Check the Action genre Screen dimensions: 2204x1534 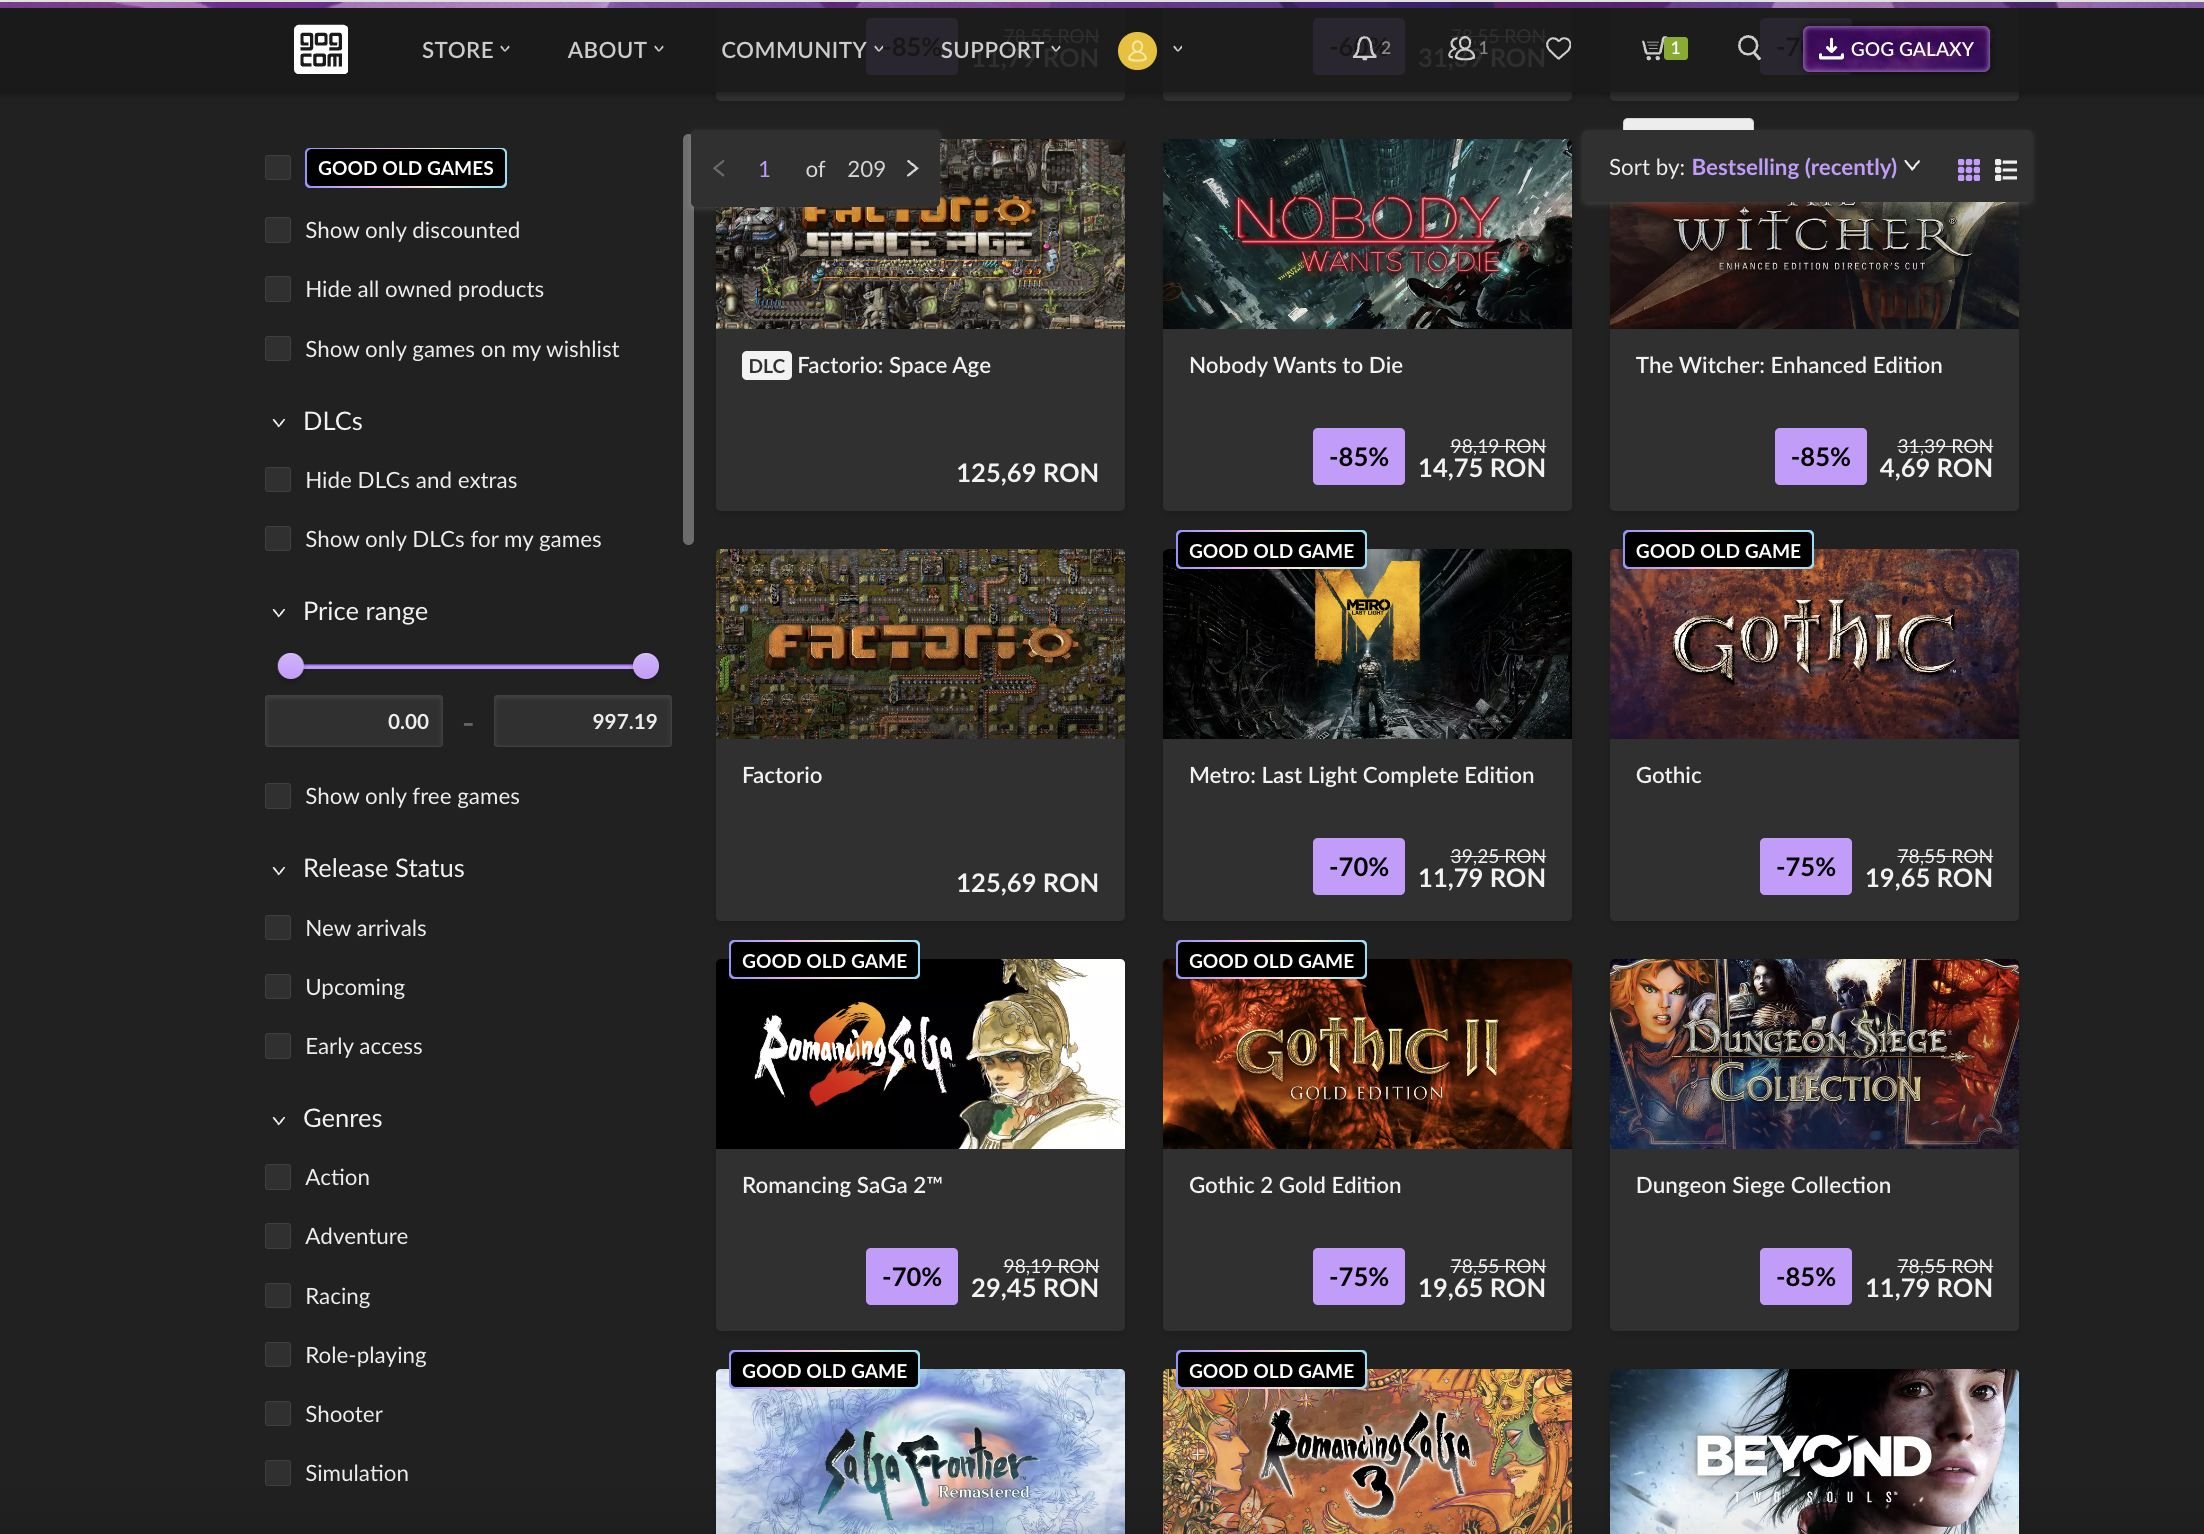coord(278,1177)
